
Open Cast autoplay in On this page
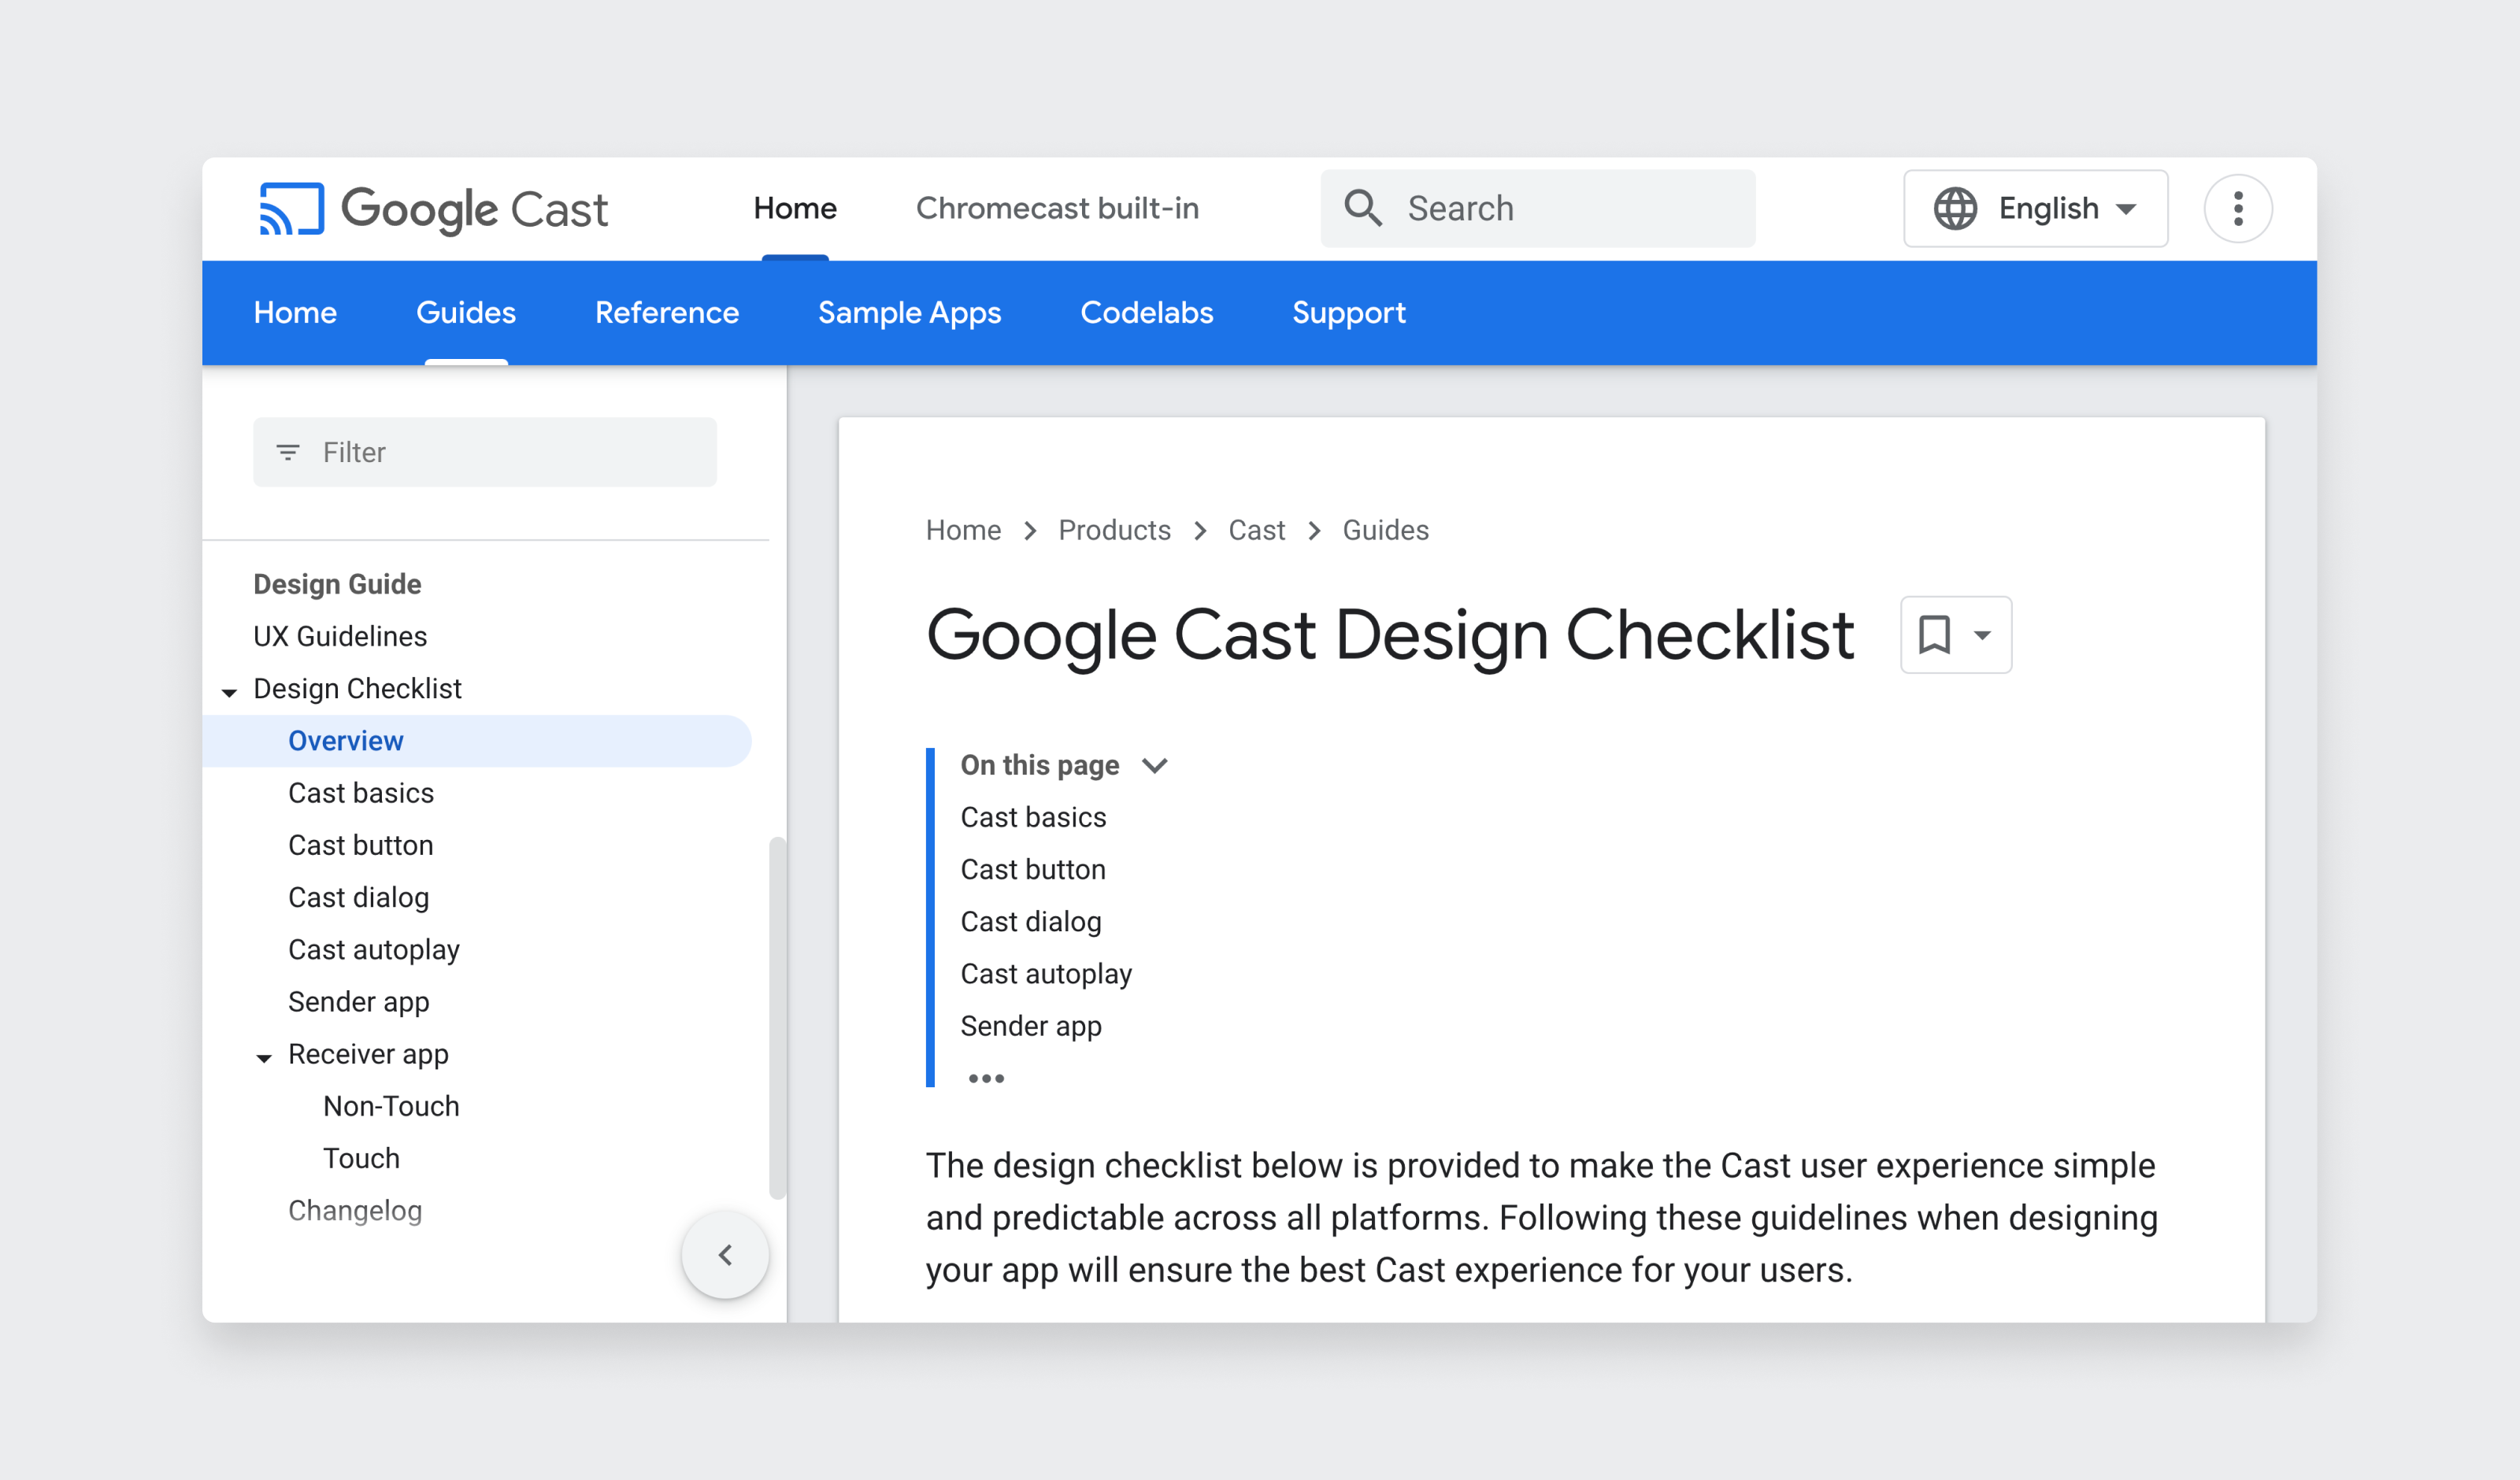point(1045,974)
